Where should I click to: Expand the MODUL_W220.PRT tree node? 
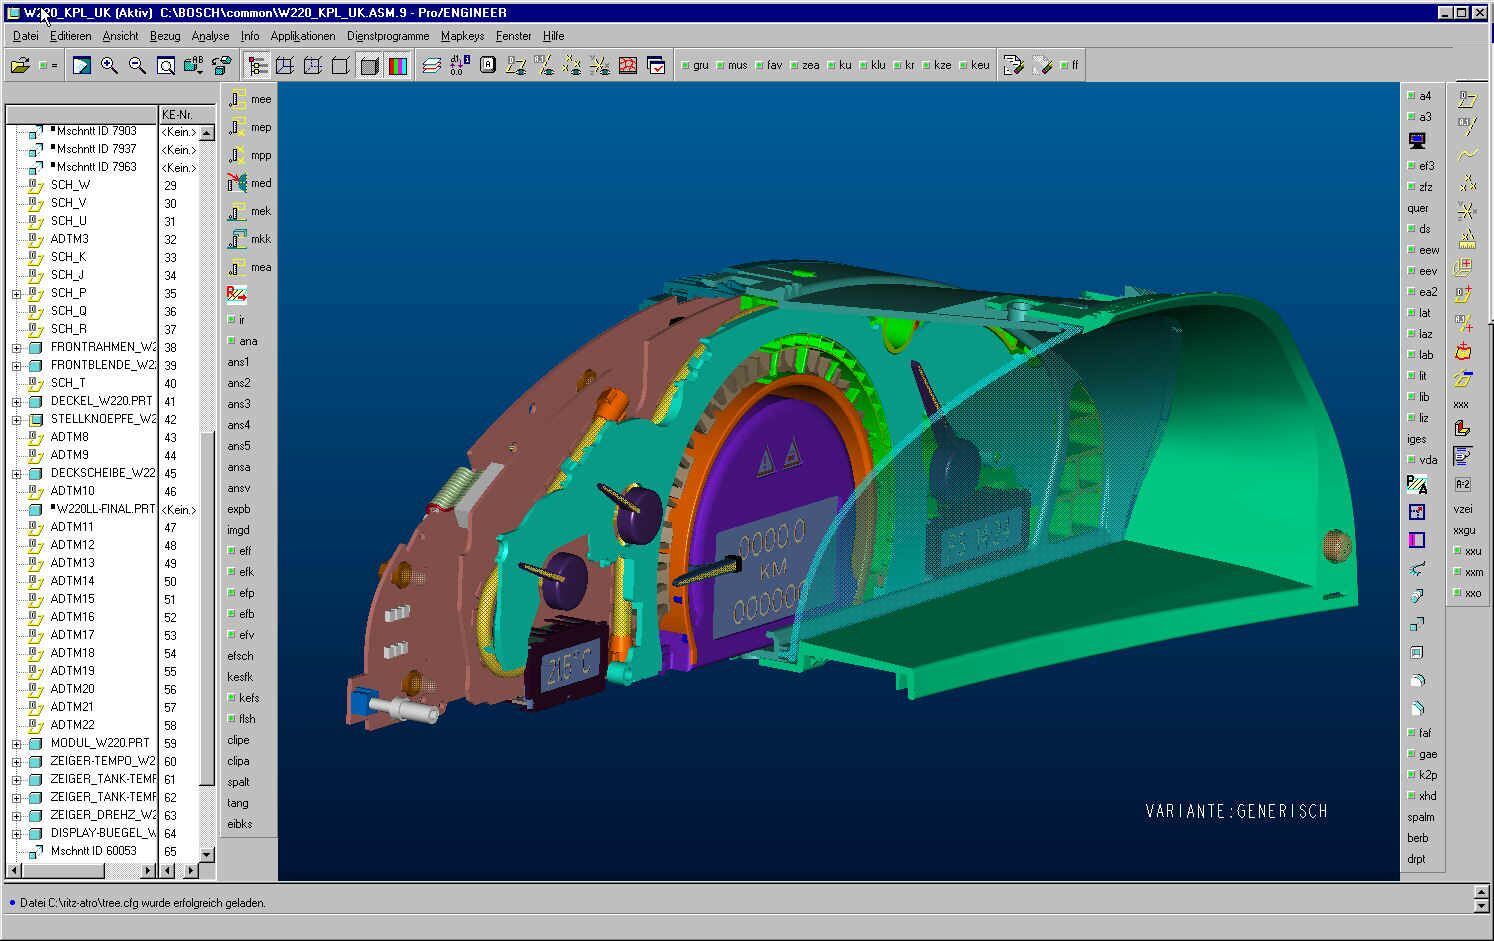(16, 744)
